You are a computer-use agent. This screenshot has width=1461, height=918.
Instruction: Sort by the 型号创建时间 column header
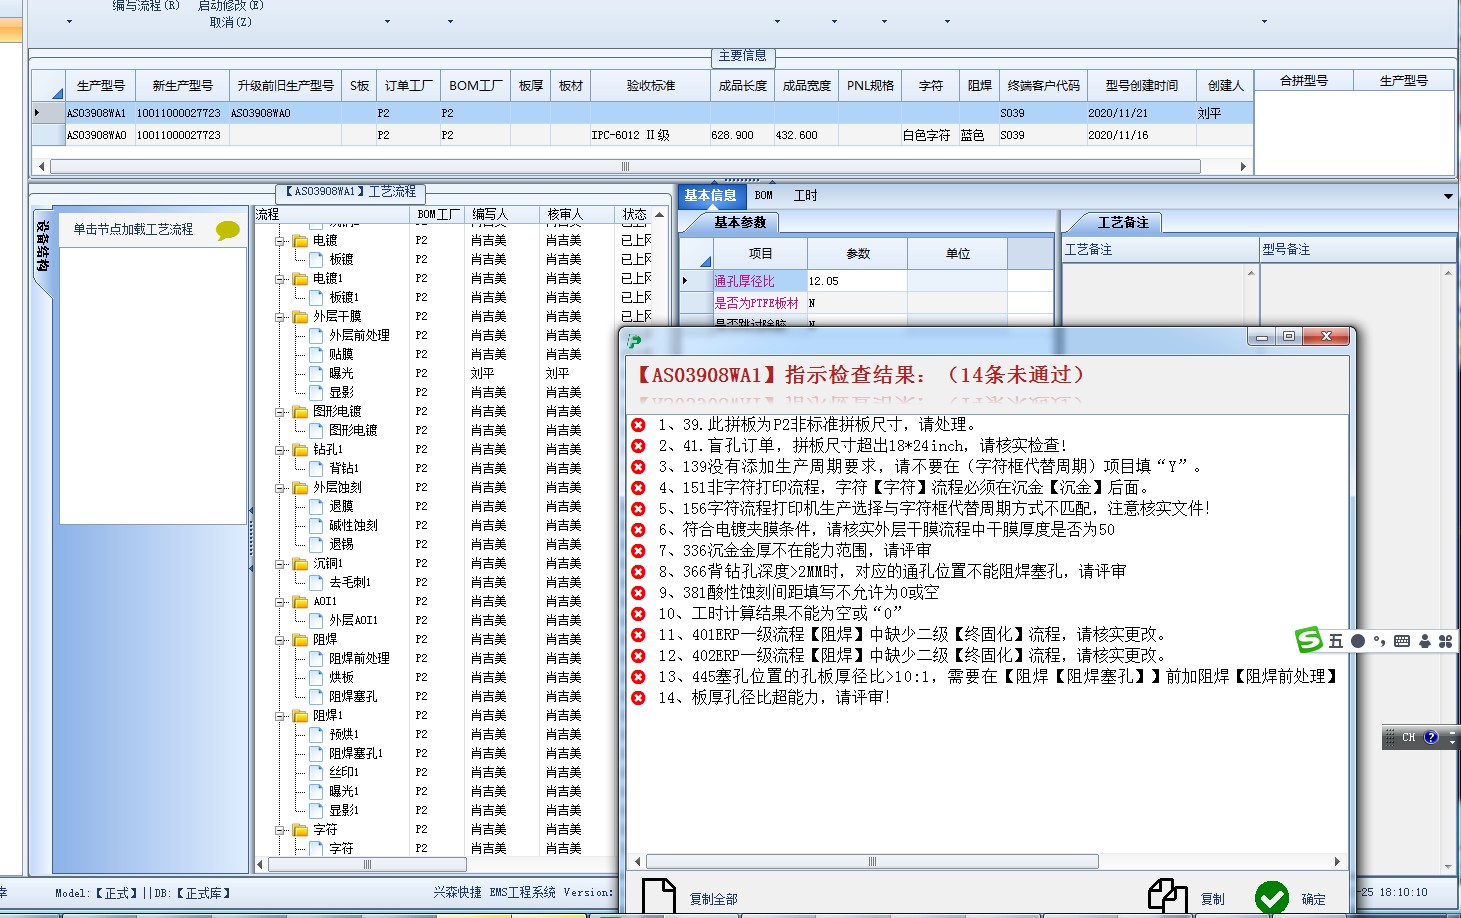[1141, 85]
